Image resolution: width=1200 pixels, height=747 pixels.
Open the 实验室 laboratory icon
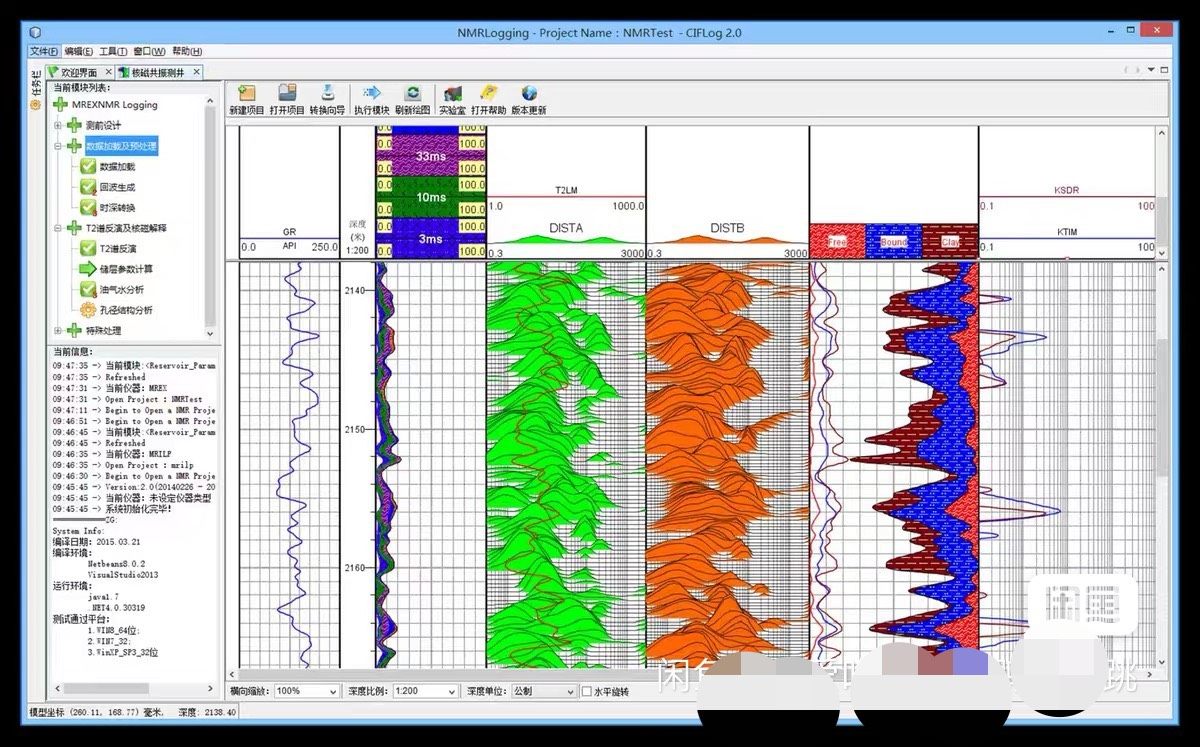[452, 94]
